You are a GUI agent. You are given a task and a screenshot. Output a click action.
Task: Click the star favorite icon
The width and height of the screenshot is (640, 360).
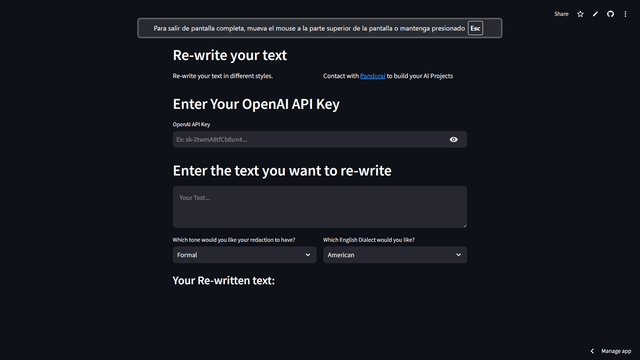coord(580,14)
